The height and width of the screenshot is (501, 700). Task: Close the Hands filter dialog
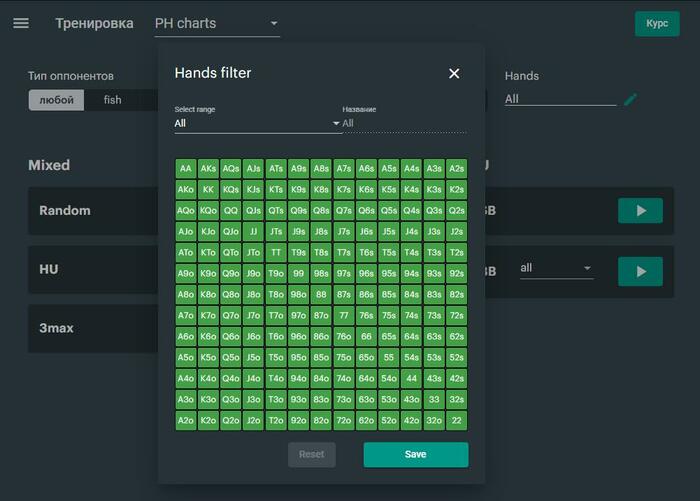[454, 74]
